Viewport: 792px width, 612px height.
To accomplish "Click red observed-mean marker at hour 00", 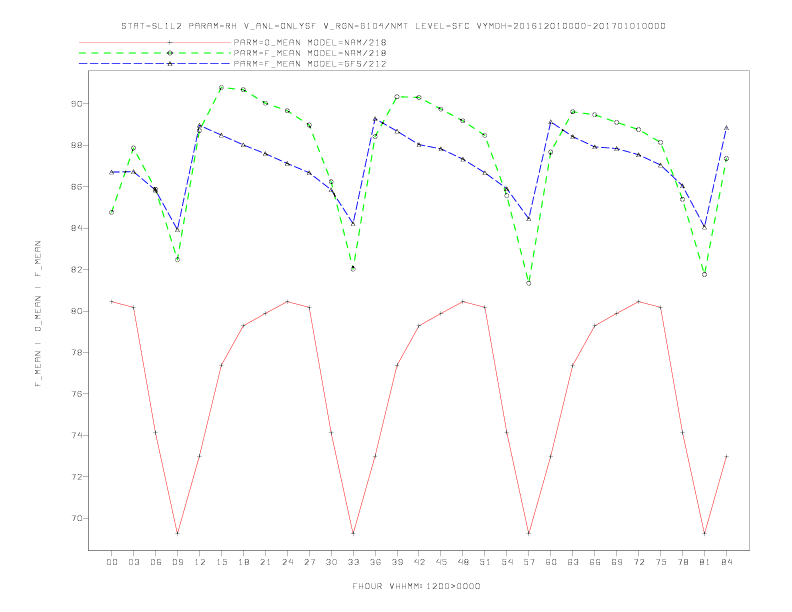I will pyautogui.click(x=112, y=301).
